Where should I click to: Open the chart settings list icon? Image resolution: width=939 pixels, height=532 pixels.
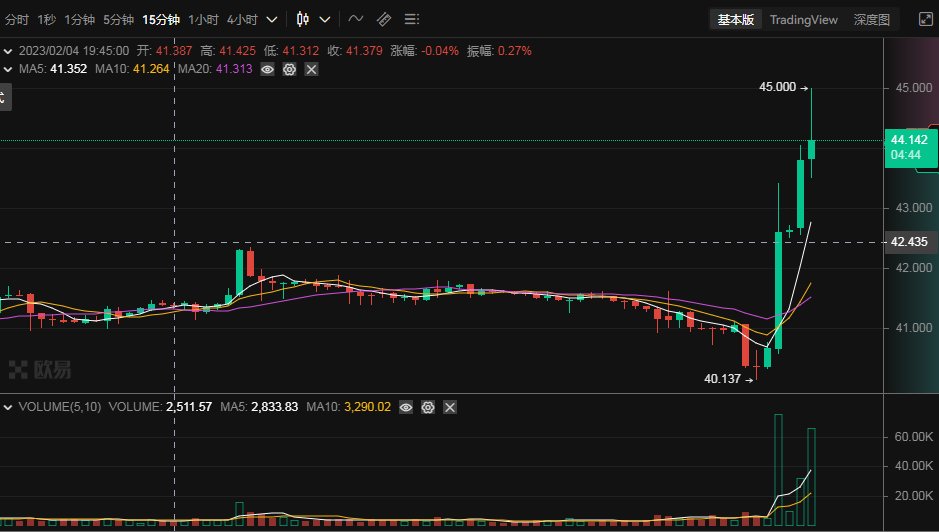pos(411,20)
